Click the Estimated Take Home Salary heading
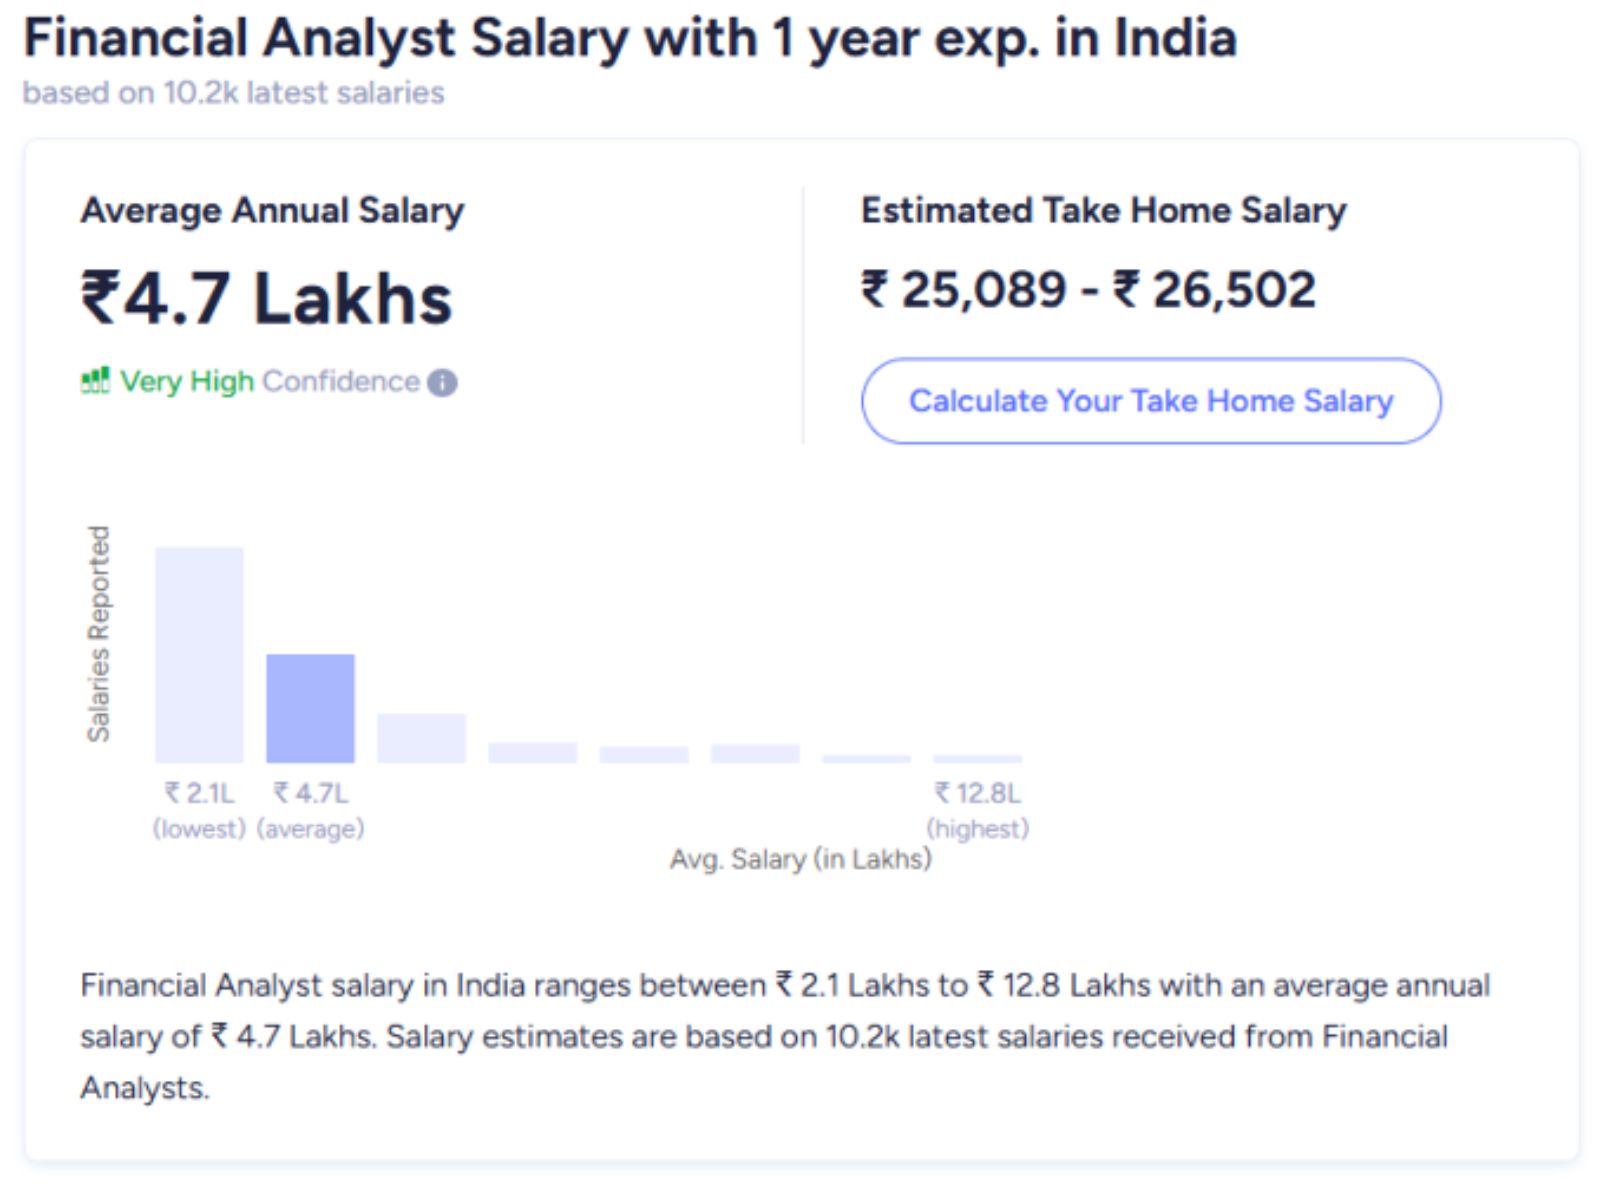 (1103, 210)
